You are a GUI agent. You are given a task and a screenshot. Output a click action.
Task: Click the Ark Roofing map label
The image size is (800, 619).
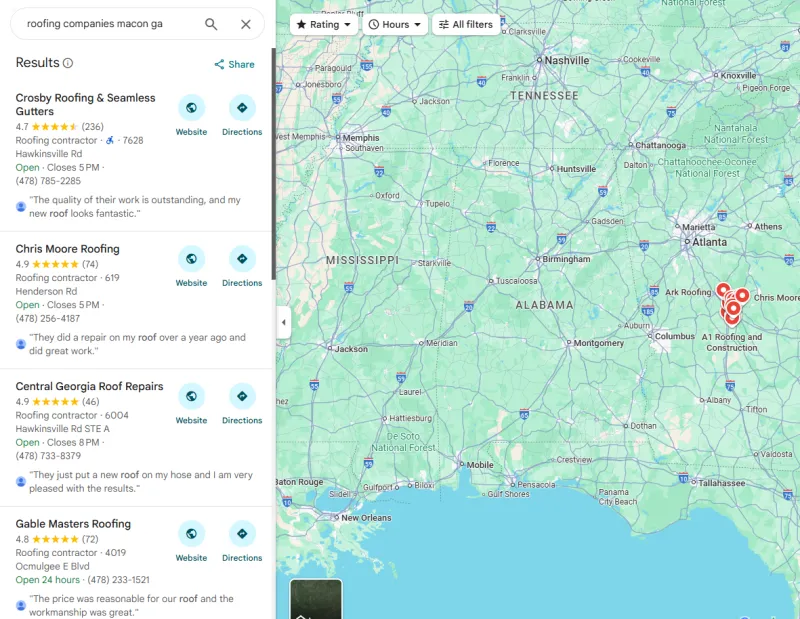point(688,292)
